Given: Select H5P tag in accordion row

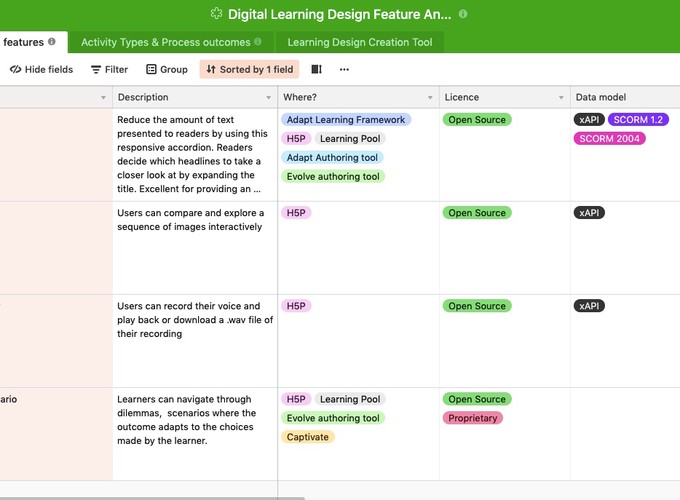Looking at the screenshot, I should pyautogui.click(x=296, y=139).
